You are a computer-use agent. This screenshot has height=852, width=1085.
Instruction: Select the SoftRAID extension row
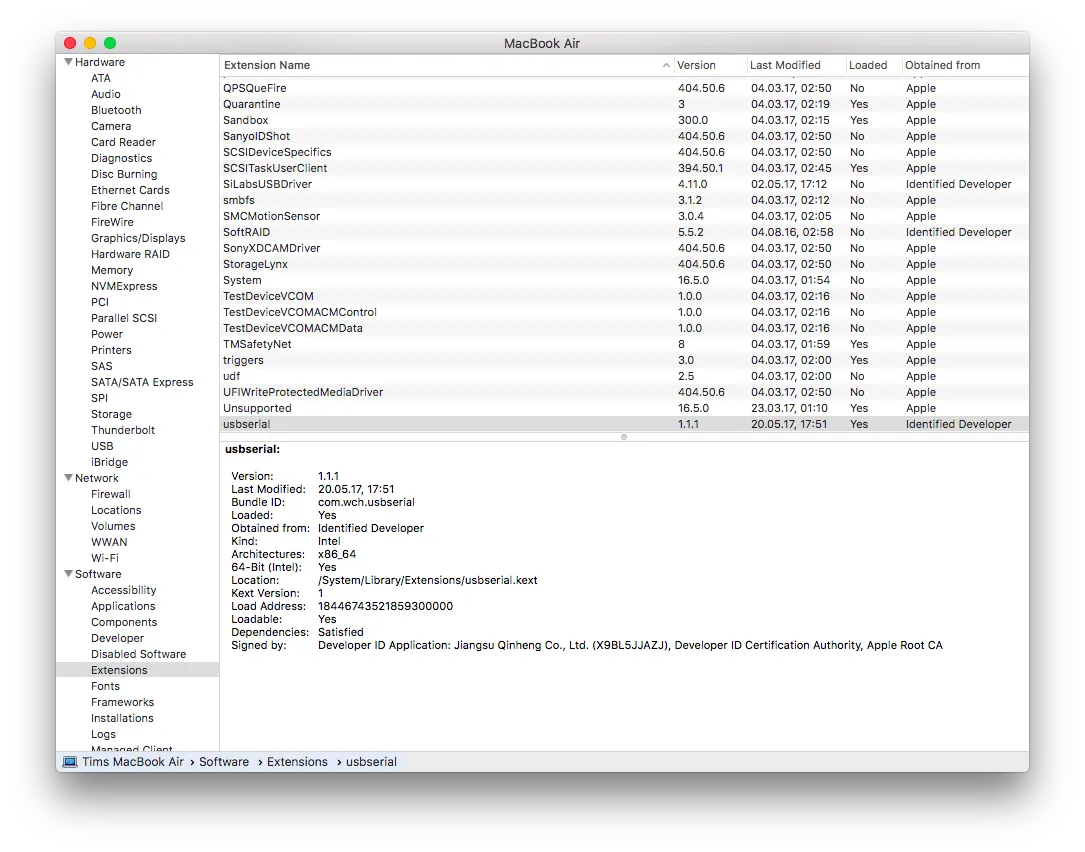pos(624,232)
